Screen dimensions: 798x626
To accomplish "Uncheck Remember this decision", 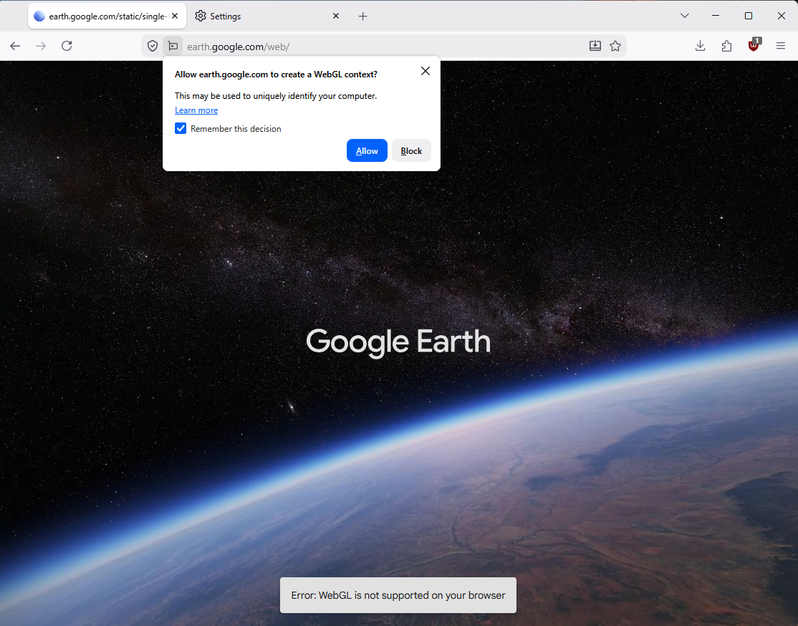I will tap(181, 128).
